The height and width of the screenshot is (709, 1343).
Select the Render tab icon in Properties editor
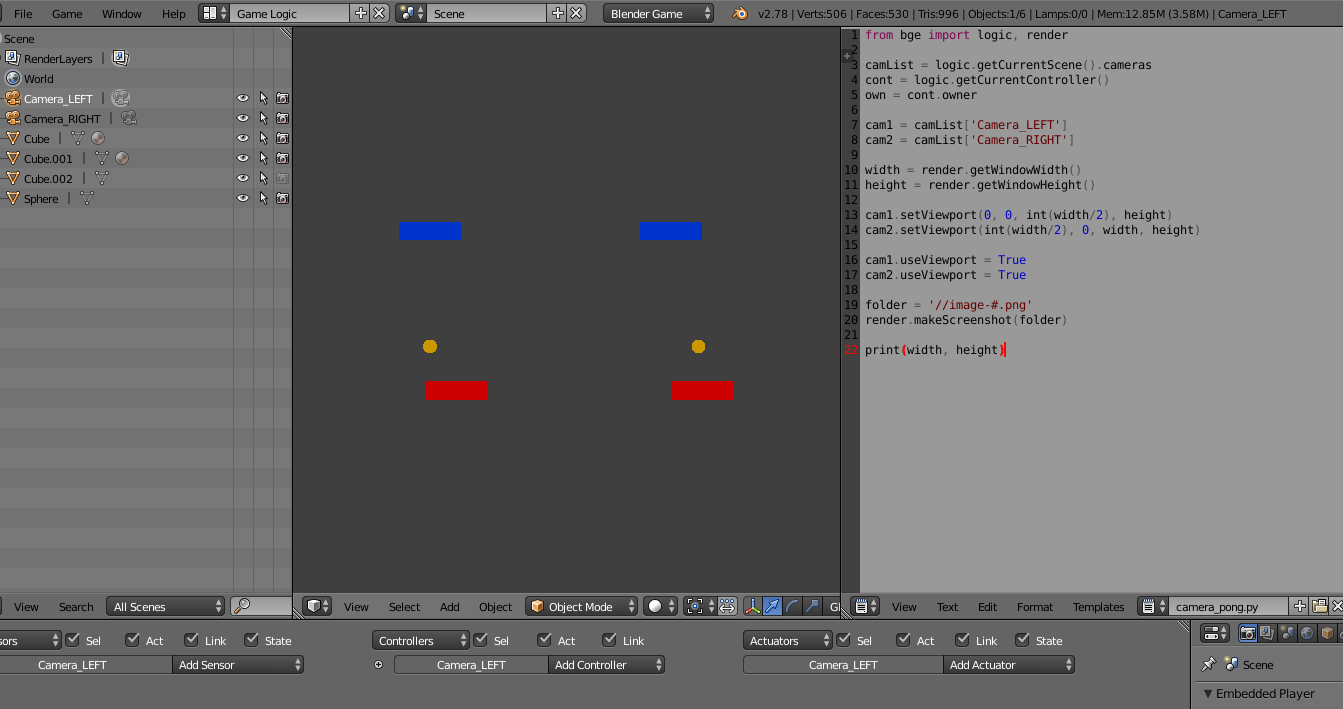tap(1247, 632)
